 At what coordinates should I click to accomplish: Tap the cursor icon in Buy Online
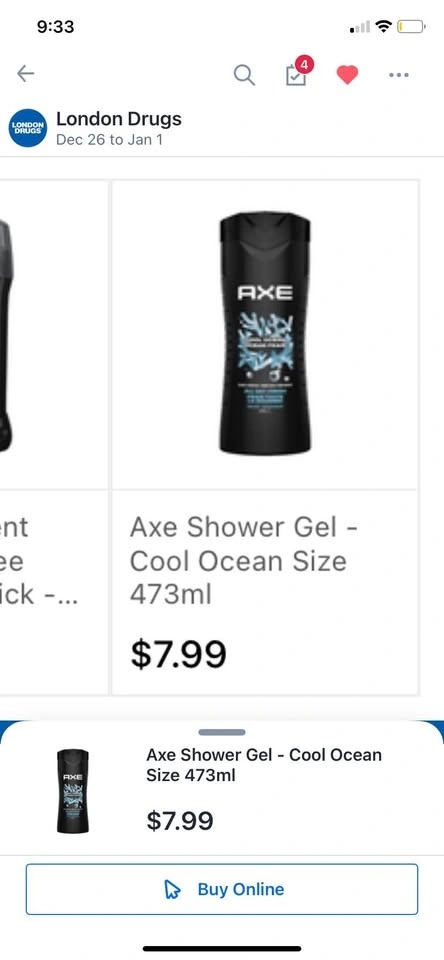[x=173, y=890]
